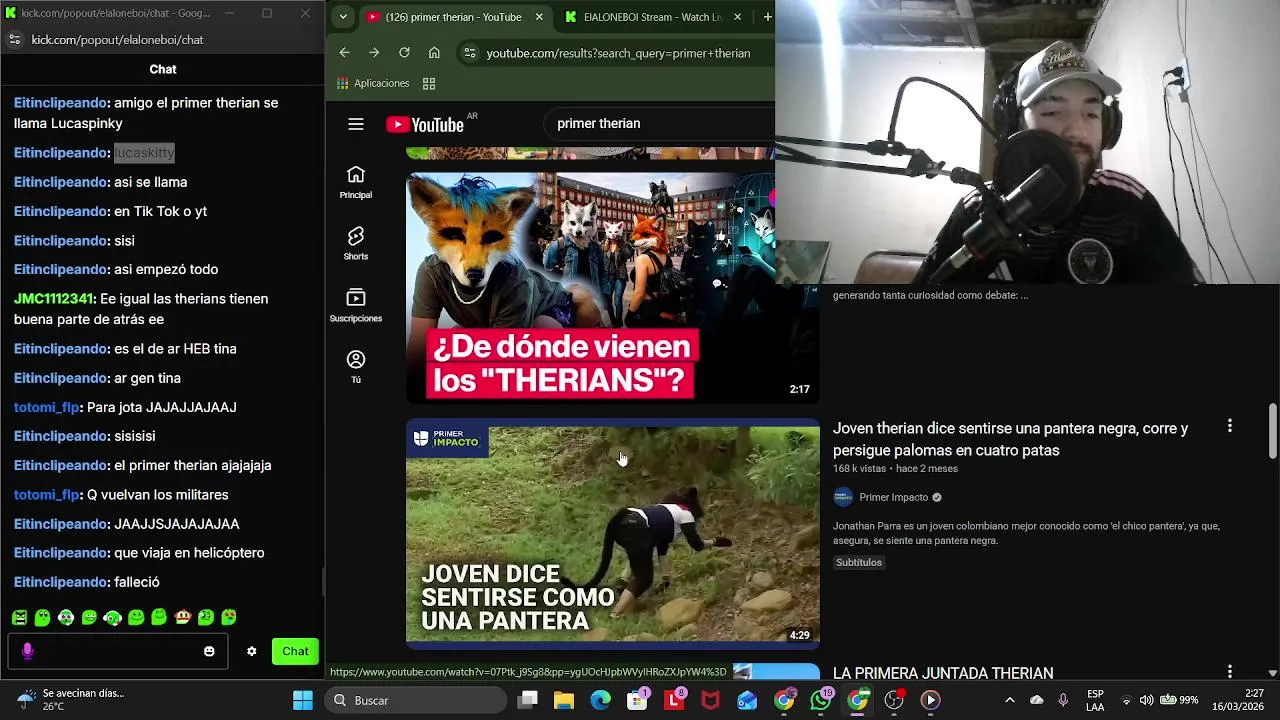Open the Joven therian dice sentirse video title

coord(1010,439)
